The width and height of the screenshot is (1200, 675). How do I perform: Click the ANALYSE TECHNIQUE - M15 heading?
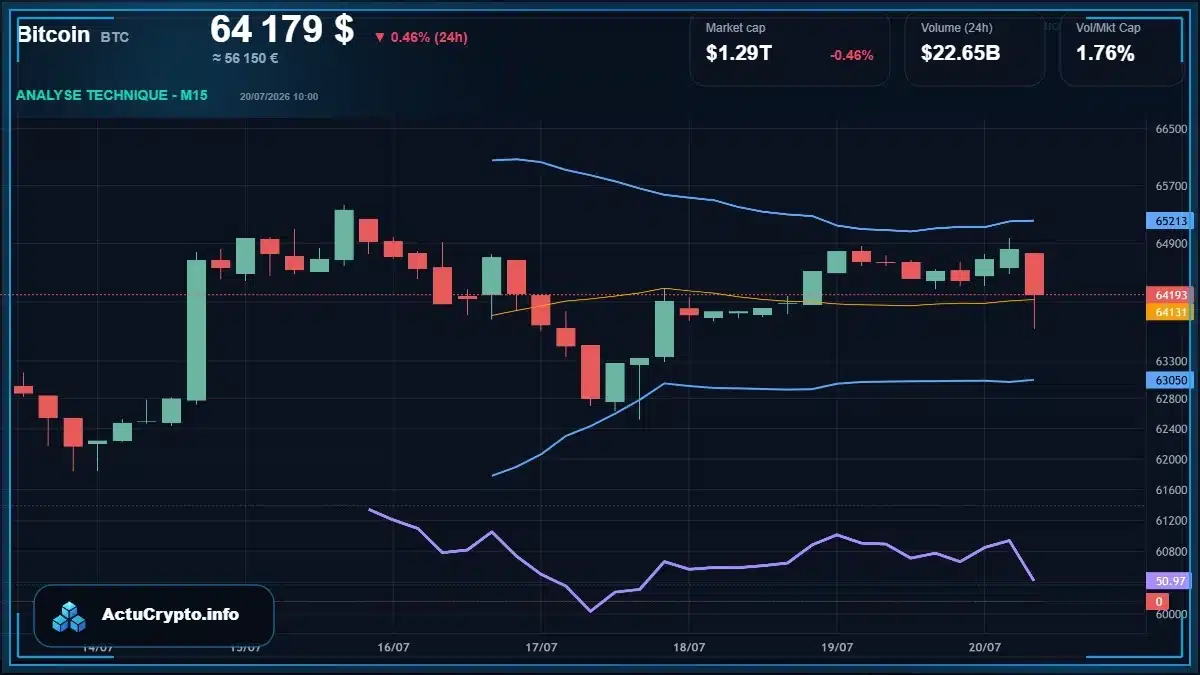point(112,95)
